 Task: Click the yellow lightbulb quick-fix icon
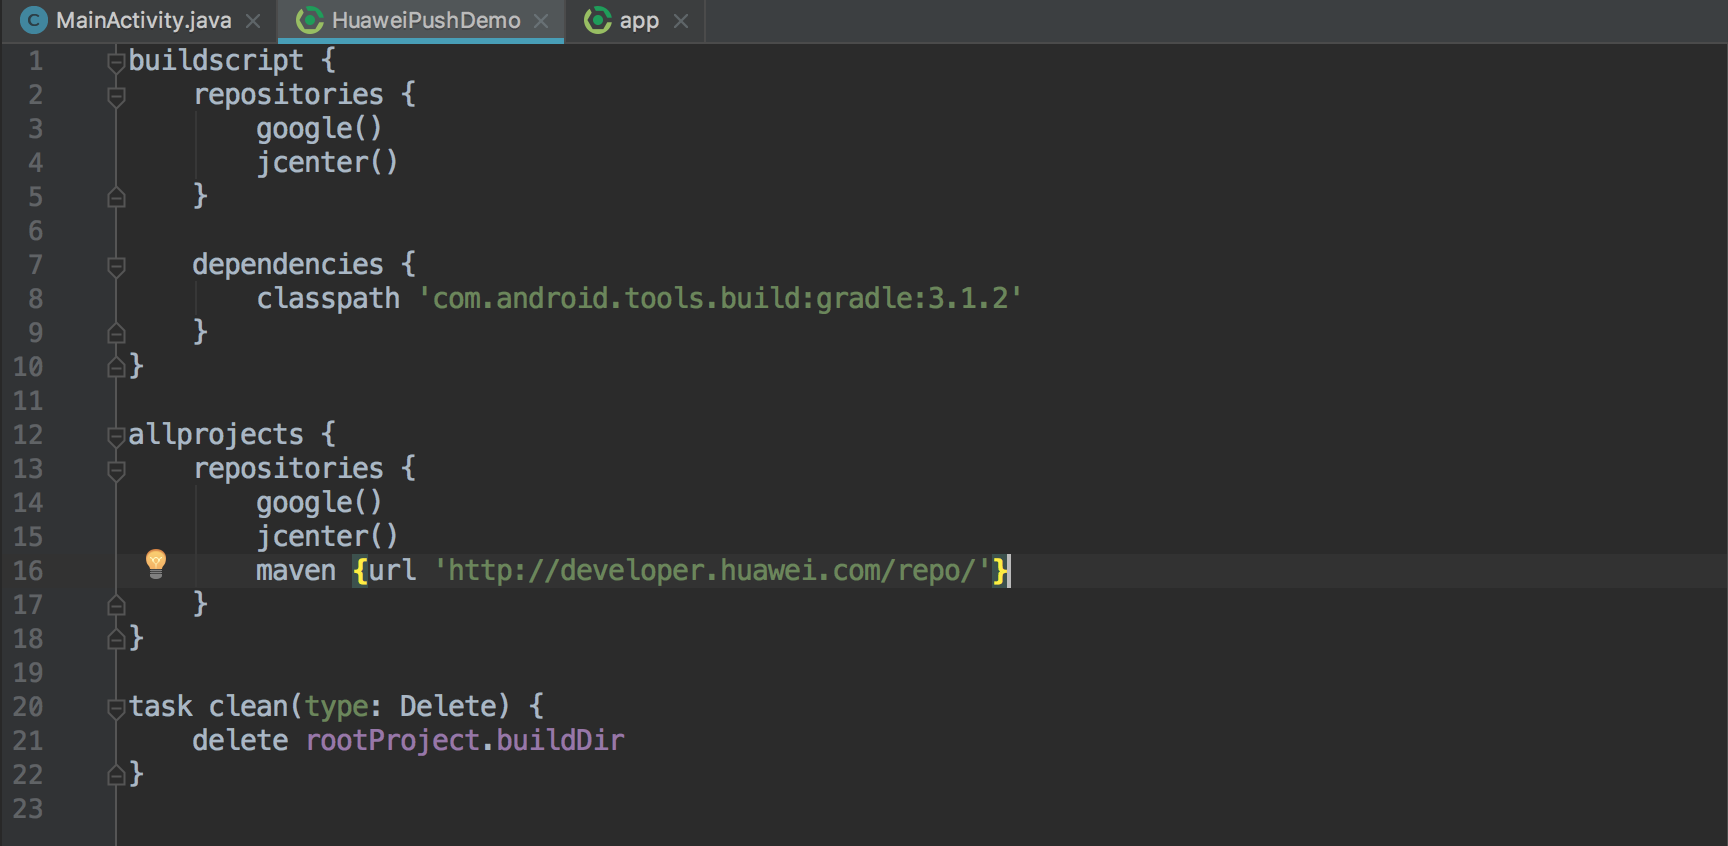(156, 563)
